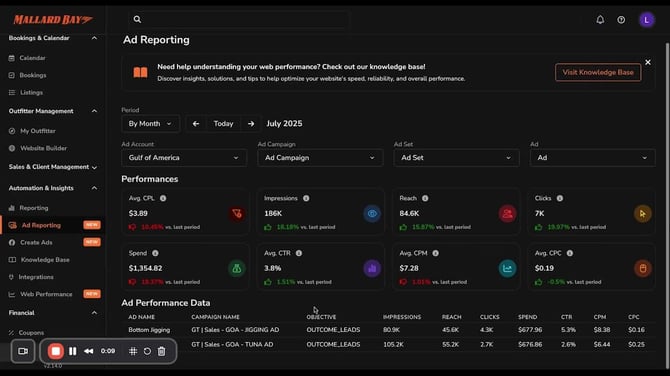Show info for Spend metric
This screenshot has width=670, height=376.
(x=155, y=253)
